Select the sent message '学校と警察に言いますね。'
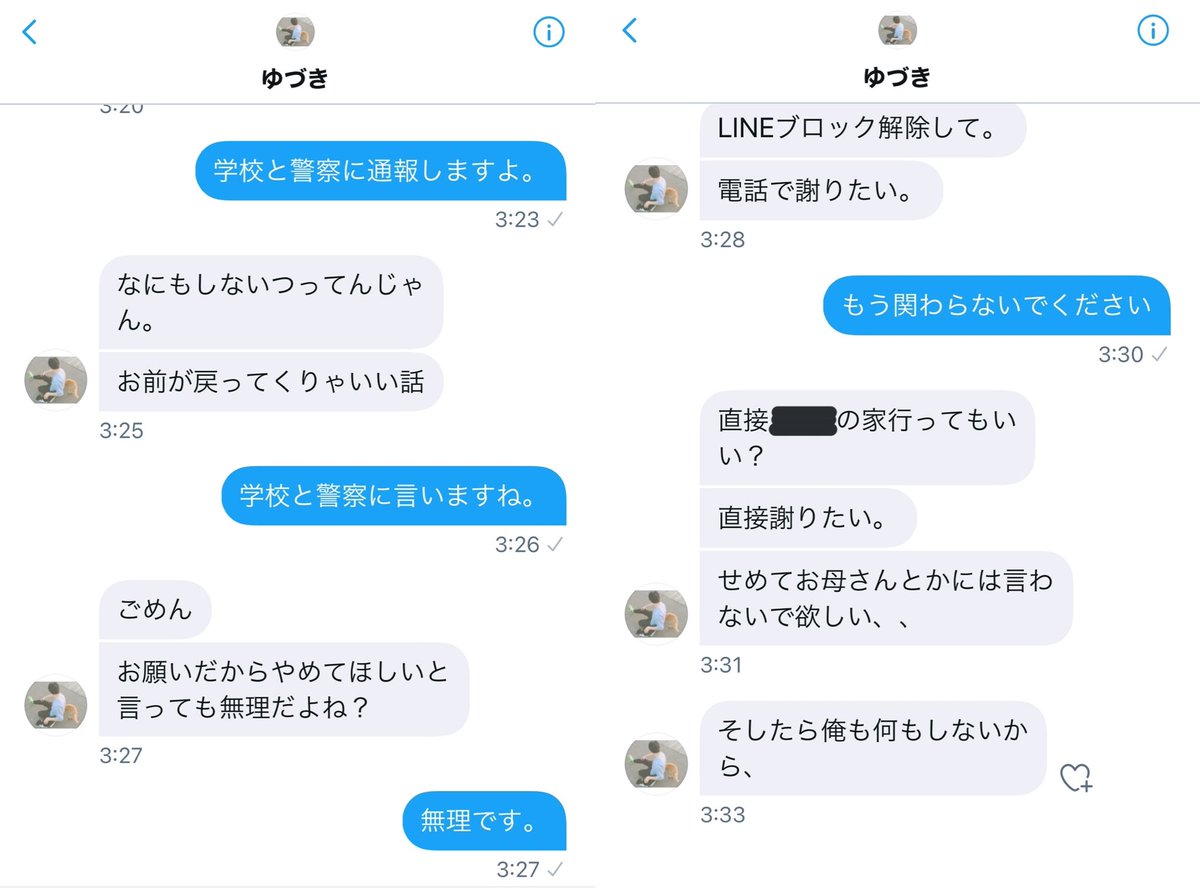The height and width of the screenshot is (891, 1200). 394,495
